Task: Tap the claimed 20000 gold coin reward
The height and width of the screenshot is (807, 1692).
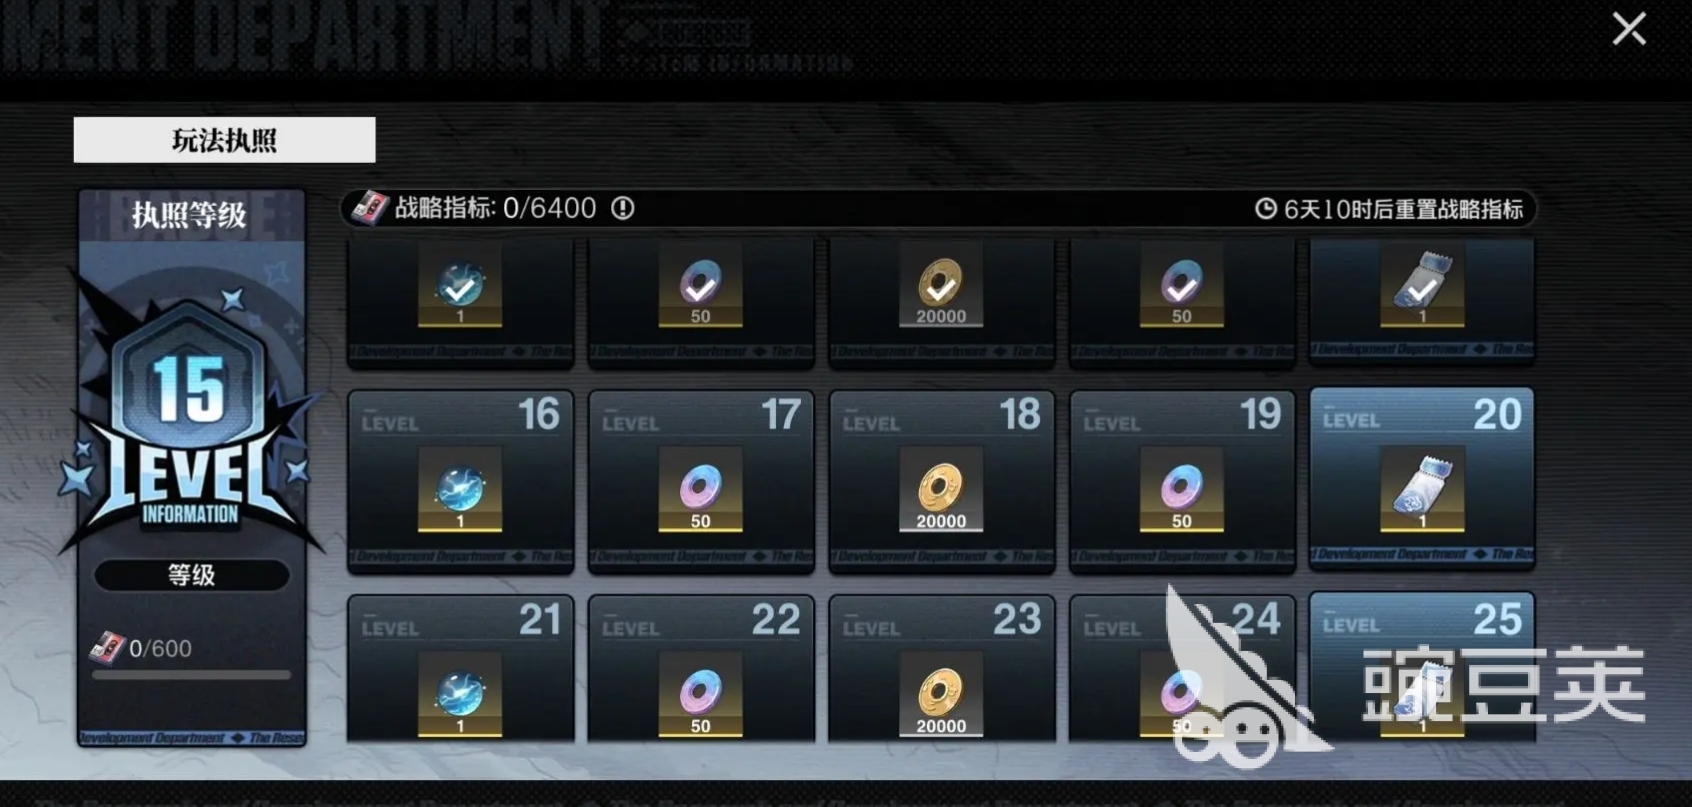Action: click(x=941, y=285)
